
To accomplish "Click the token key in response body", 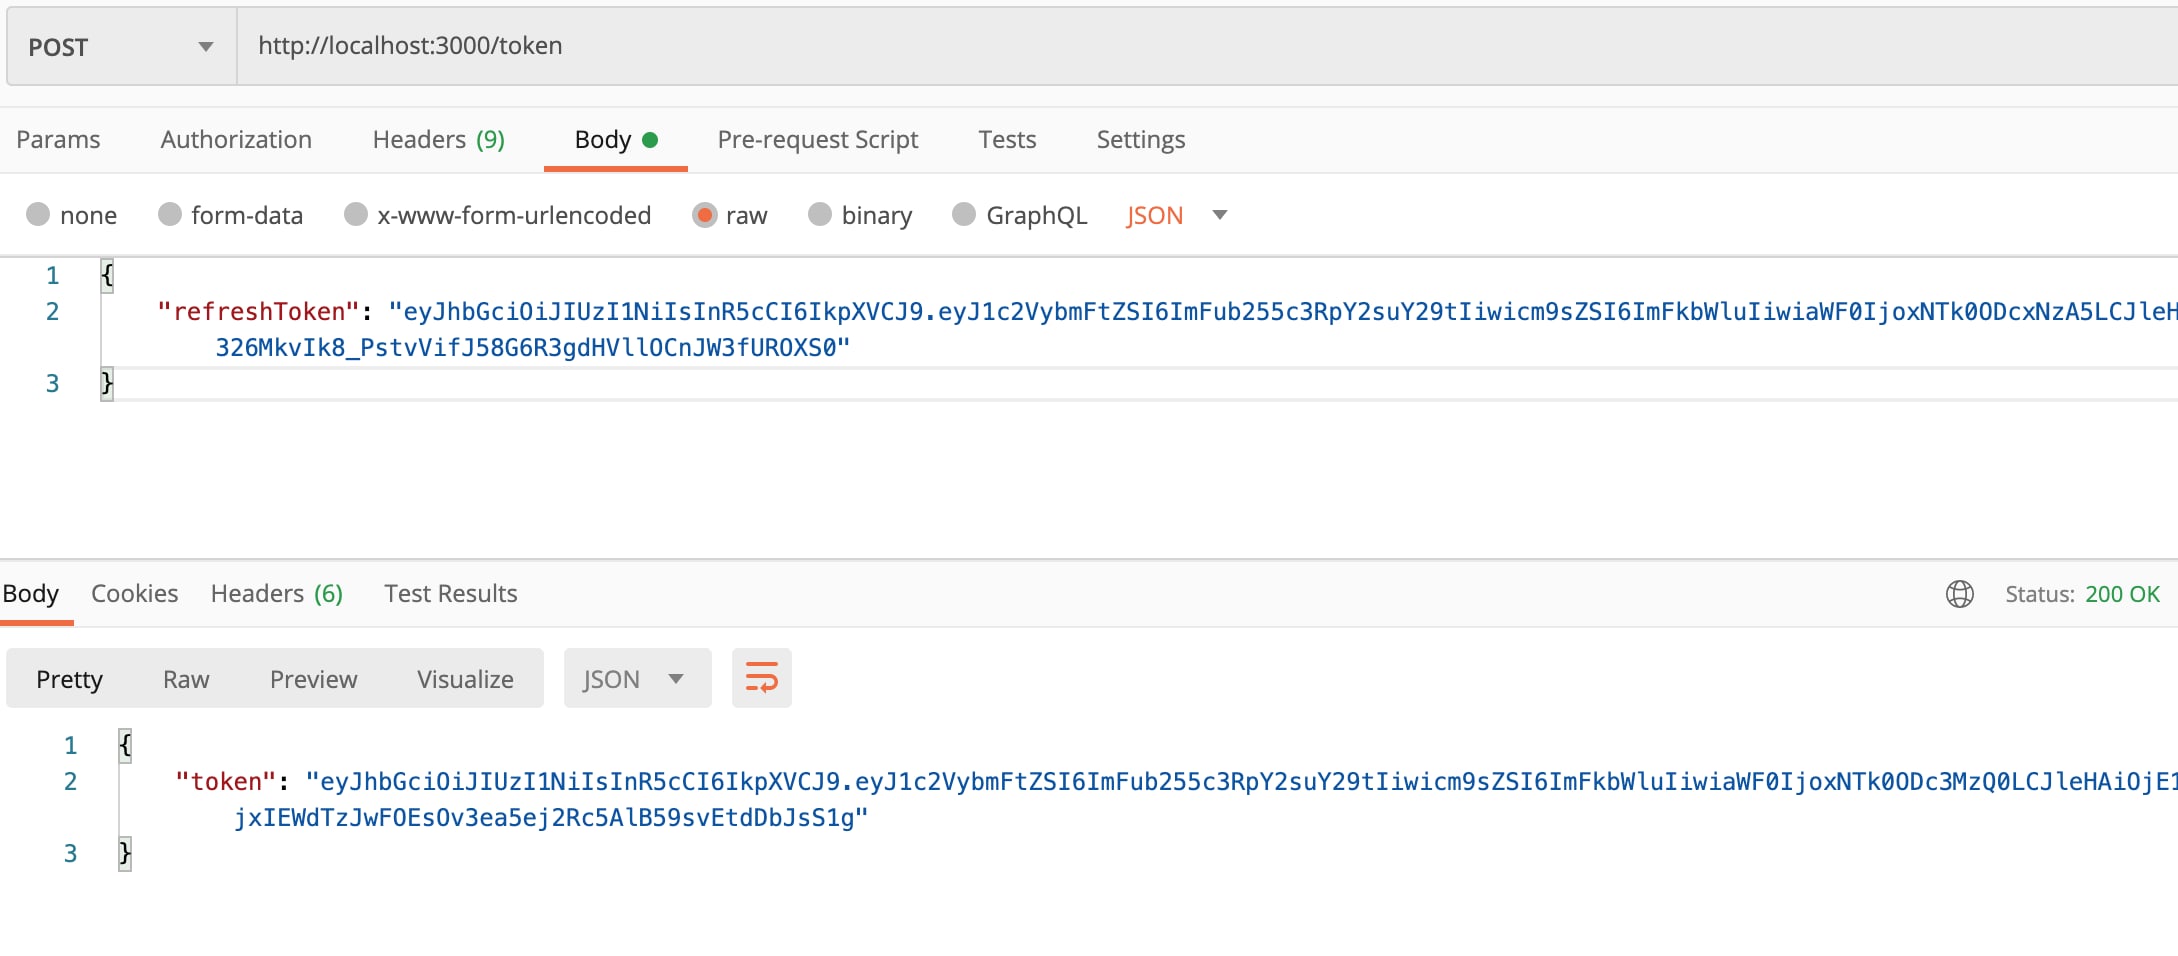I will click(x=225, y=782).
